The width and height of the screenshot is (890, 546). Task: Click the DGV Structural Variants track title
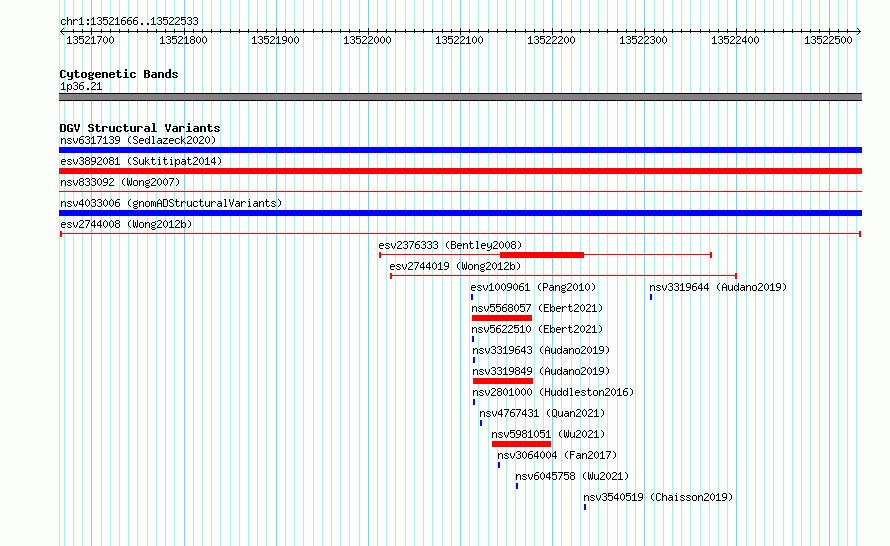point(140,128)
